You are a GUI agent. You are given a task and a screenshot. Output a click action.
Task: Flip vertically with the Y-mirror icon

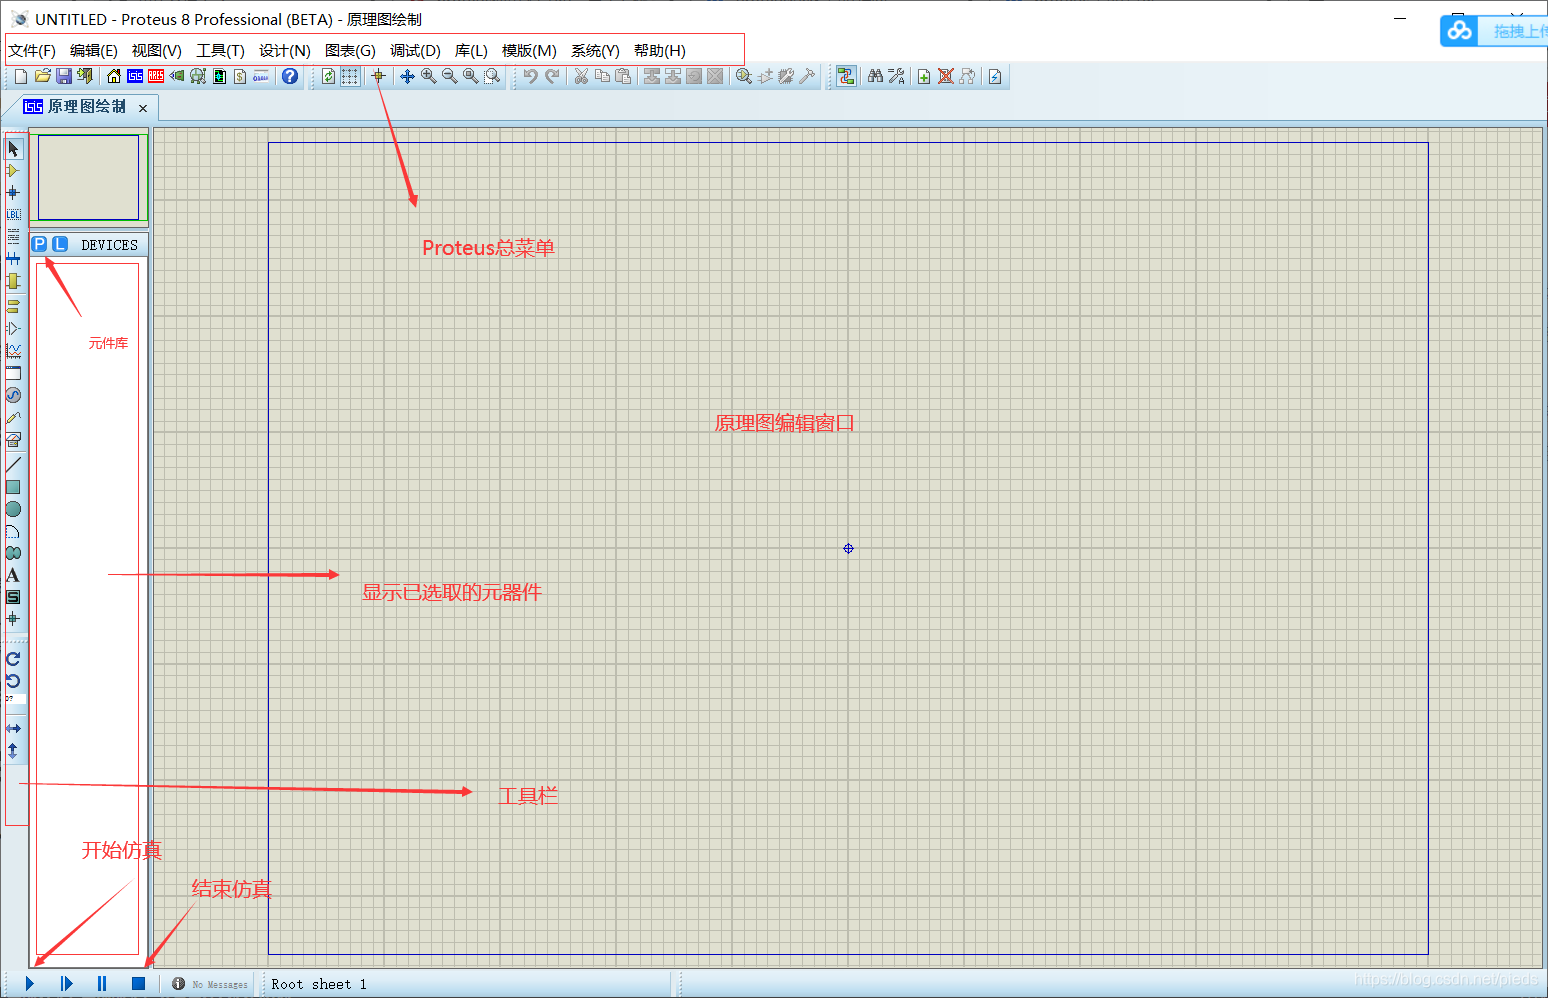(x=13, y=751)
